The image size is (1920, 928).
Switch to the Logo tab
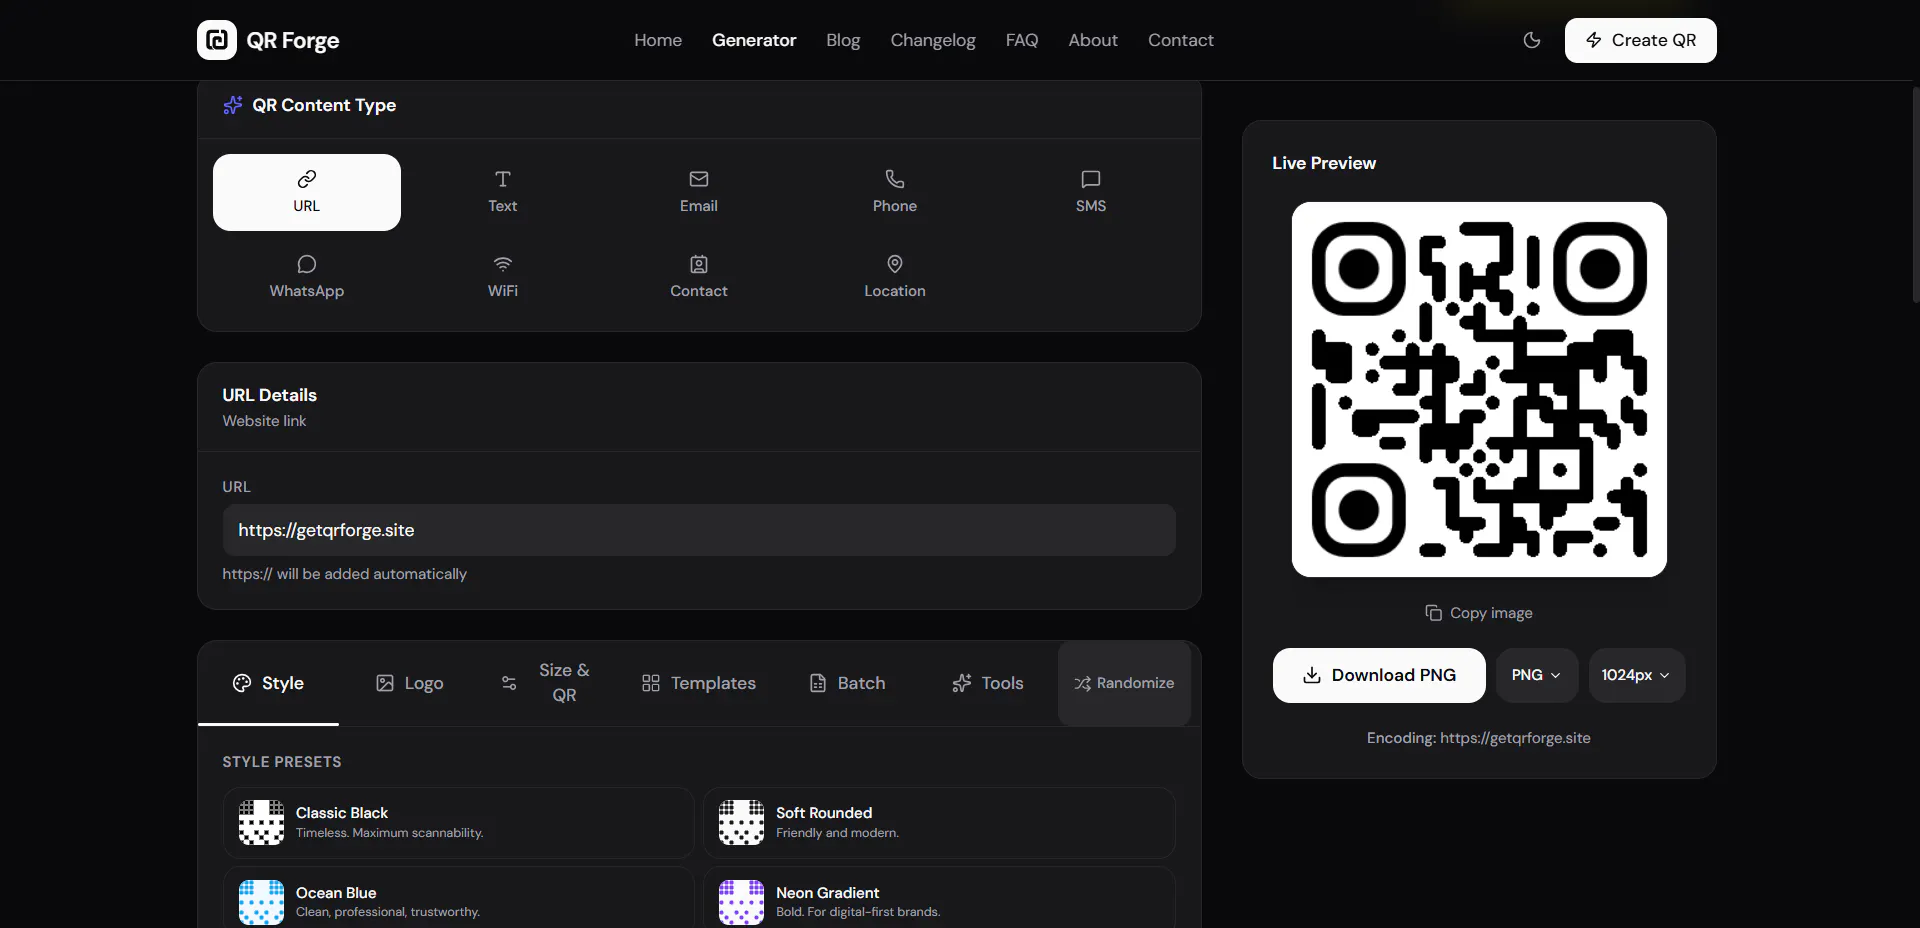click(410, 683)
